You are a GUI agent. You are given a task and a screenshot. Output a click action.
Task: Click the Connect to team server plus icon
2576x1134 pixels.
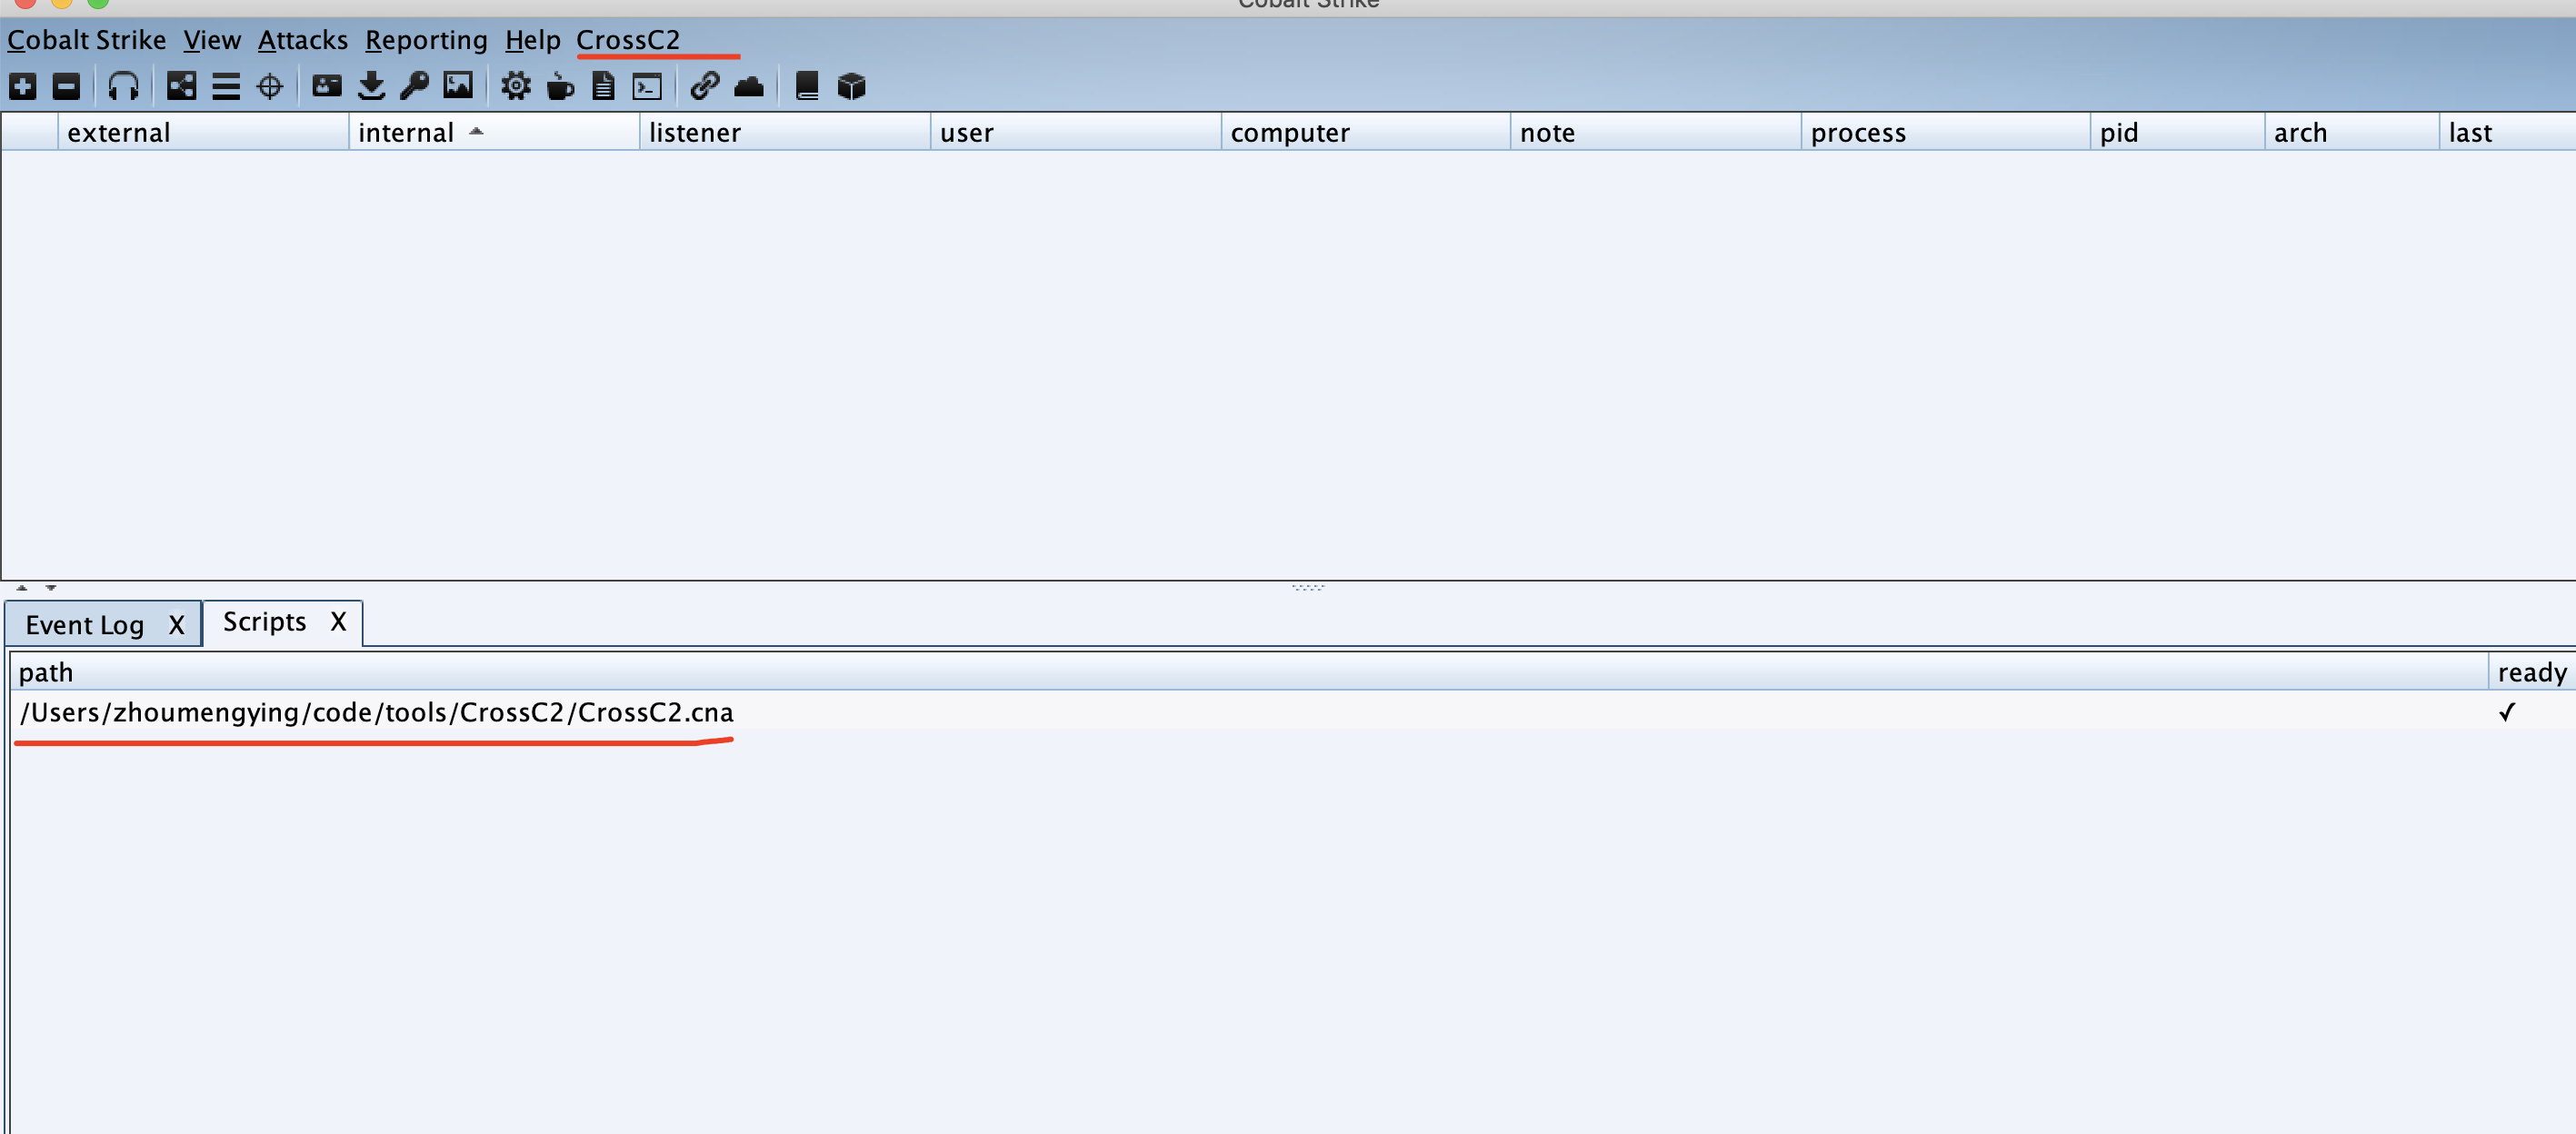[x=23, y=87]
